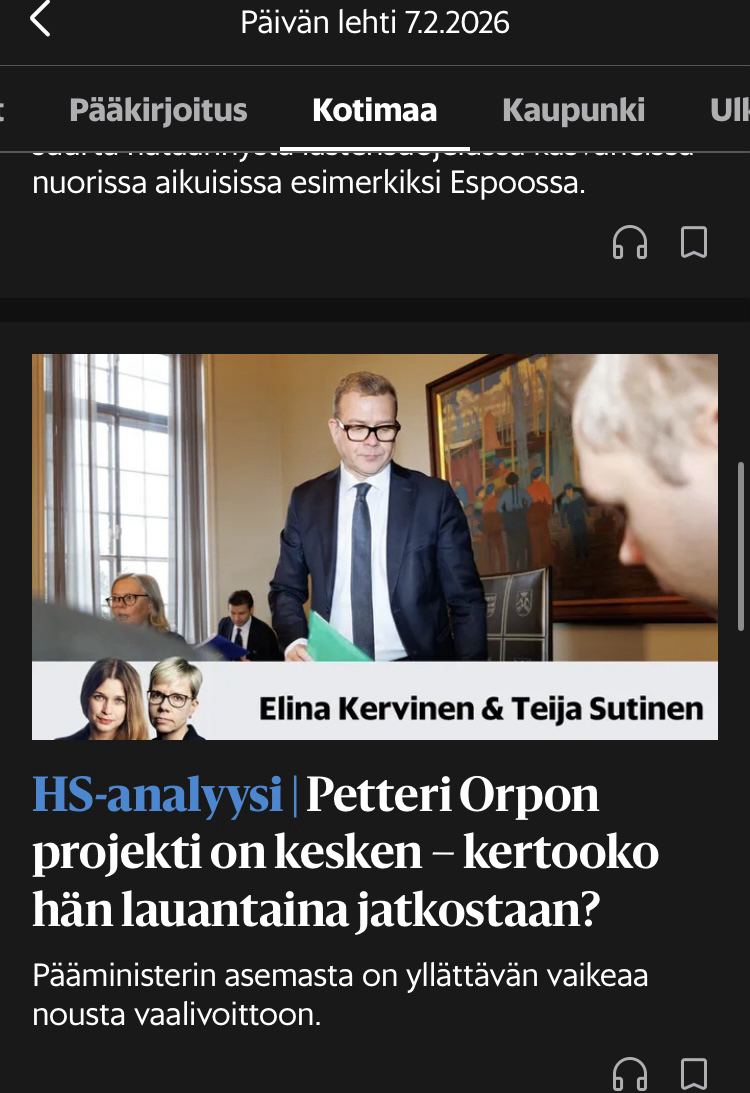This screenshot has width=750, height=1093.
Task: Listen to the Espoo article via headphones icon
Action: pyautogui.click(x=629, y=243)
